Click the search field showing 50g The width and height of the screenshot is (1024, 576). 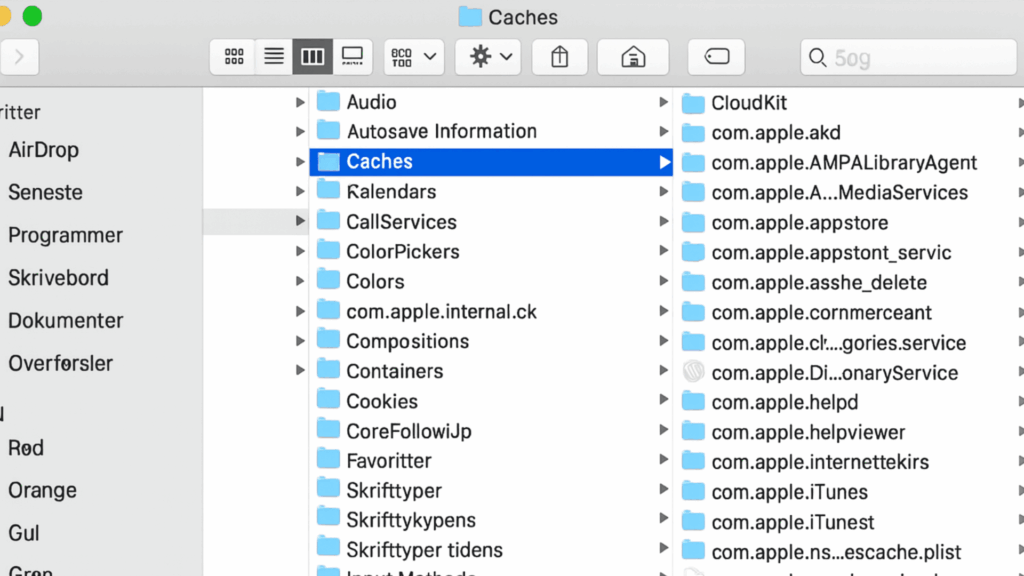coord(906,57)
